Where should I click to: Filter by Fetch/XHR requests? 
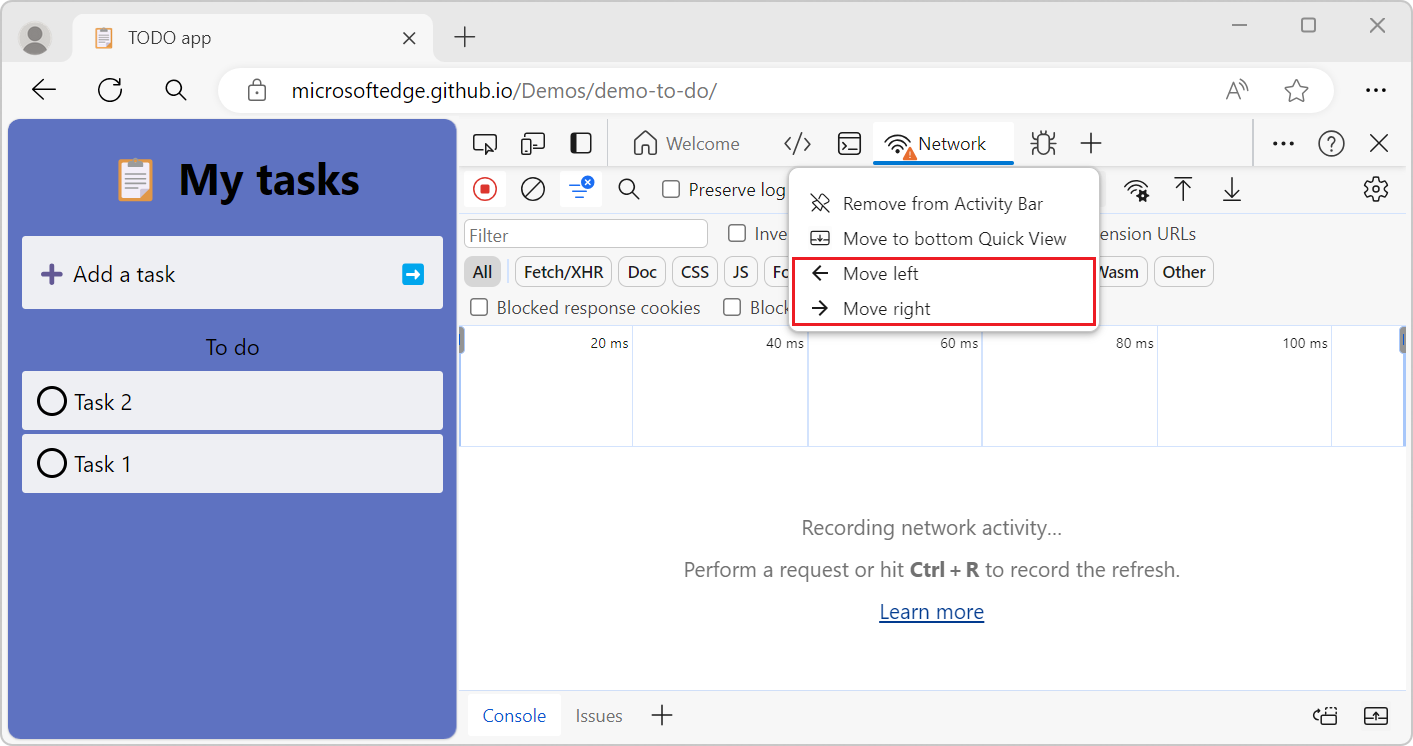click(563, 272)
